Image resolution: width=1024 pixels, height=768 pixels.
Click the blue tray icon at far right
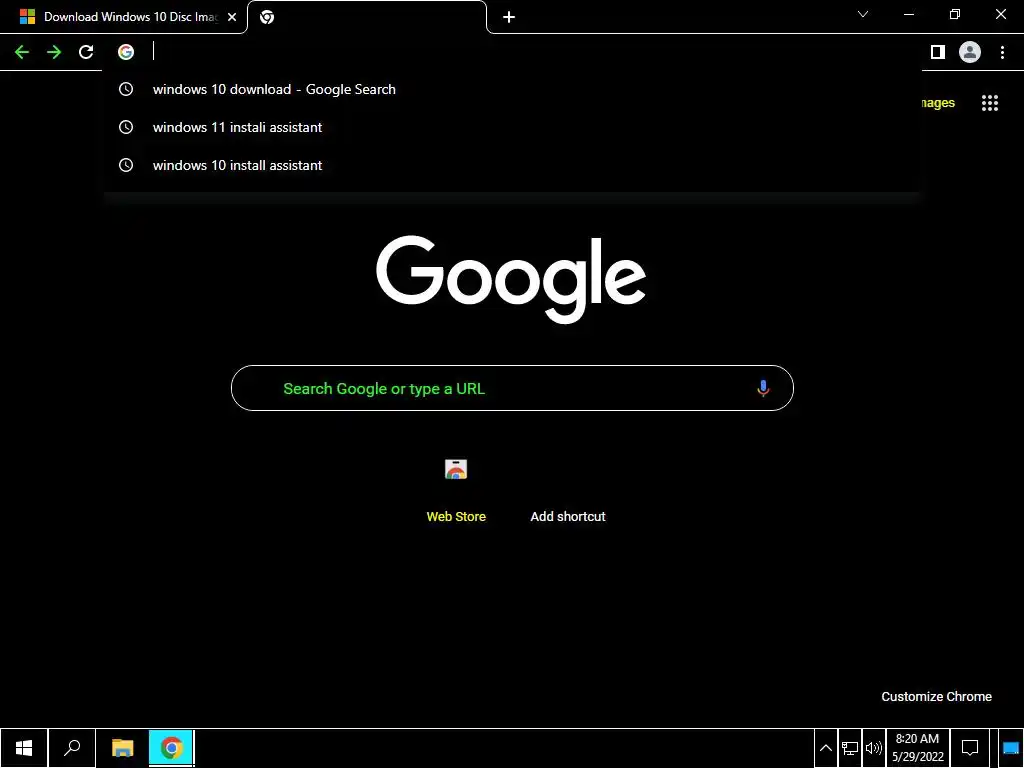pos(1010,748)
